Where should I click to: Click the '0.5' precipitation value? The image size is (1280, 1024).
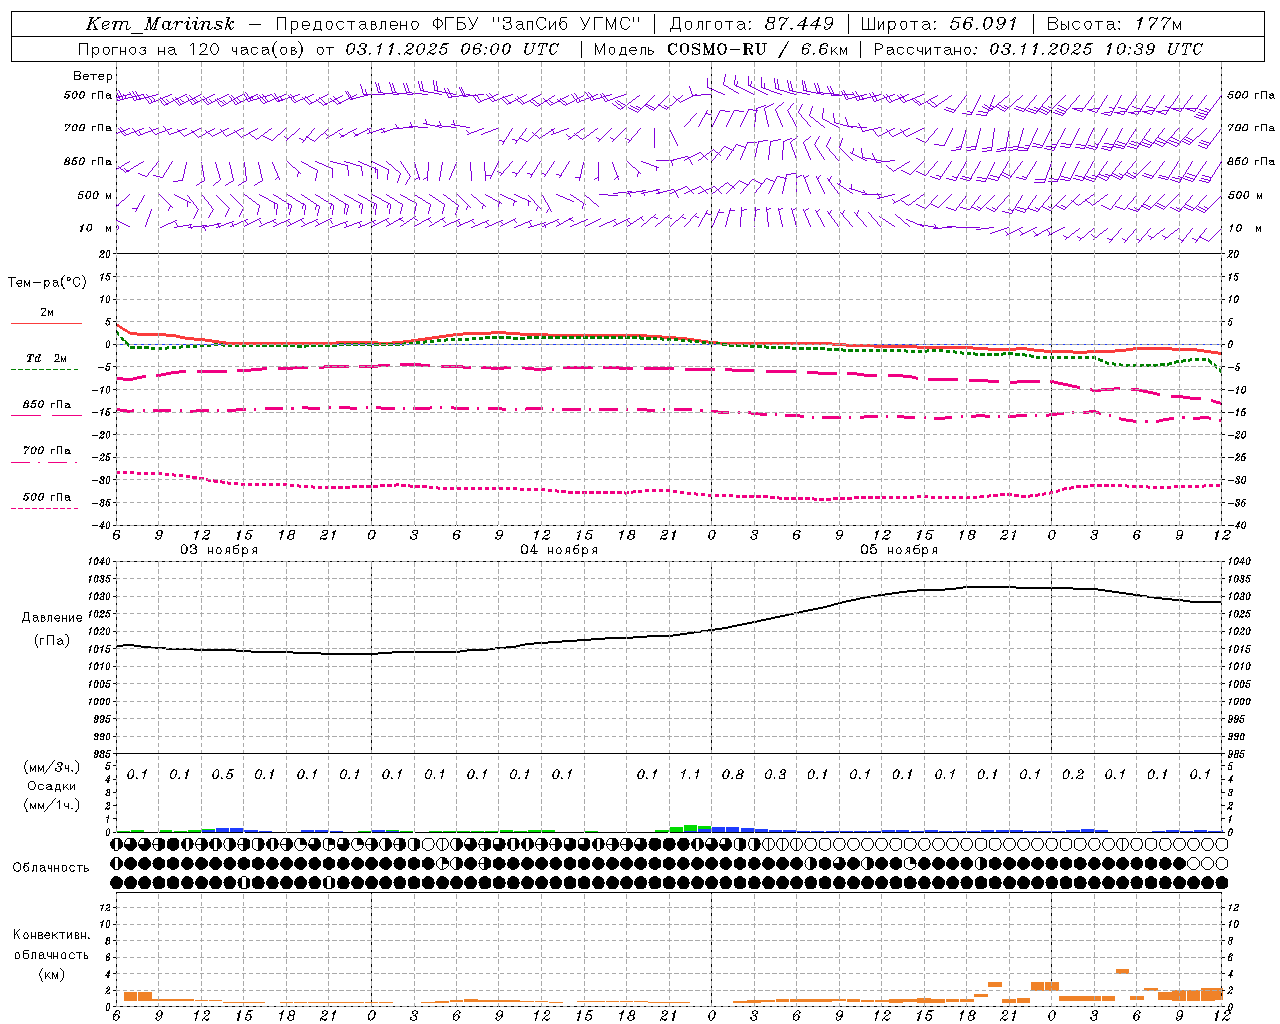click(223, 775)
